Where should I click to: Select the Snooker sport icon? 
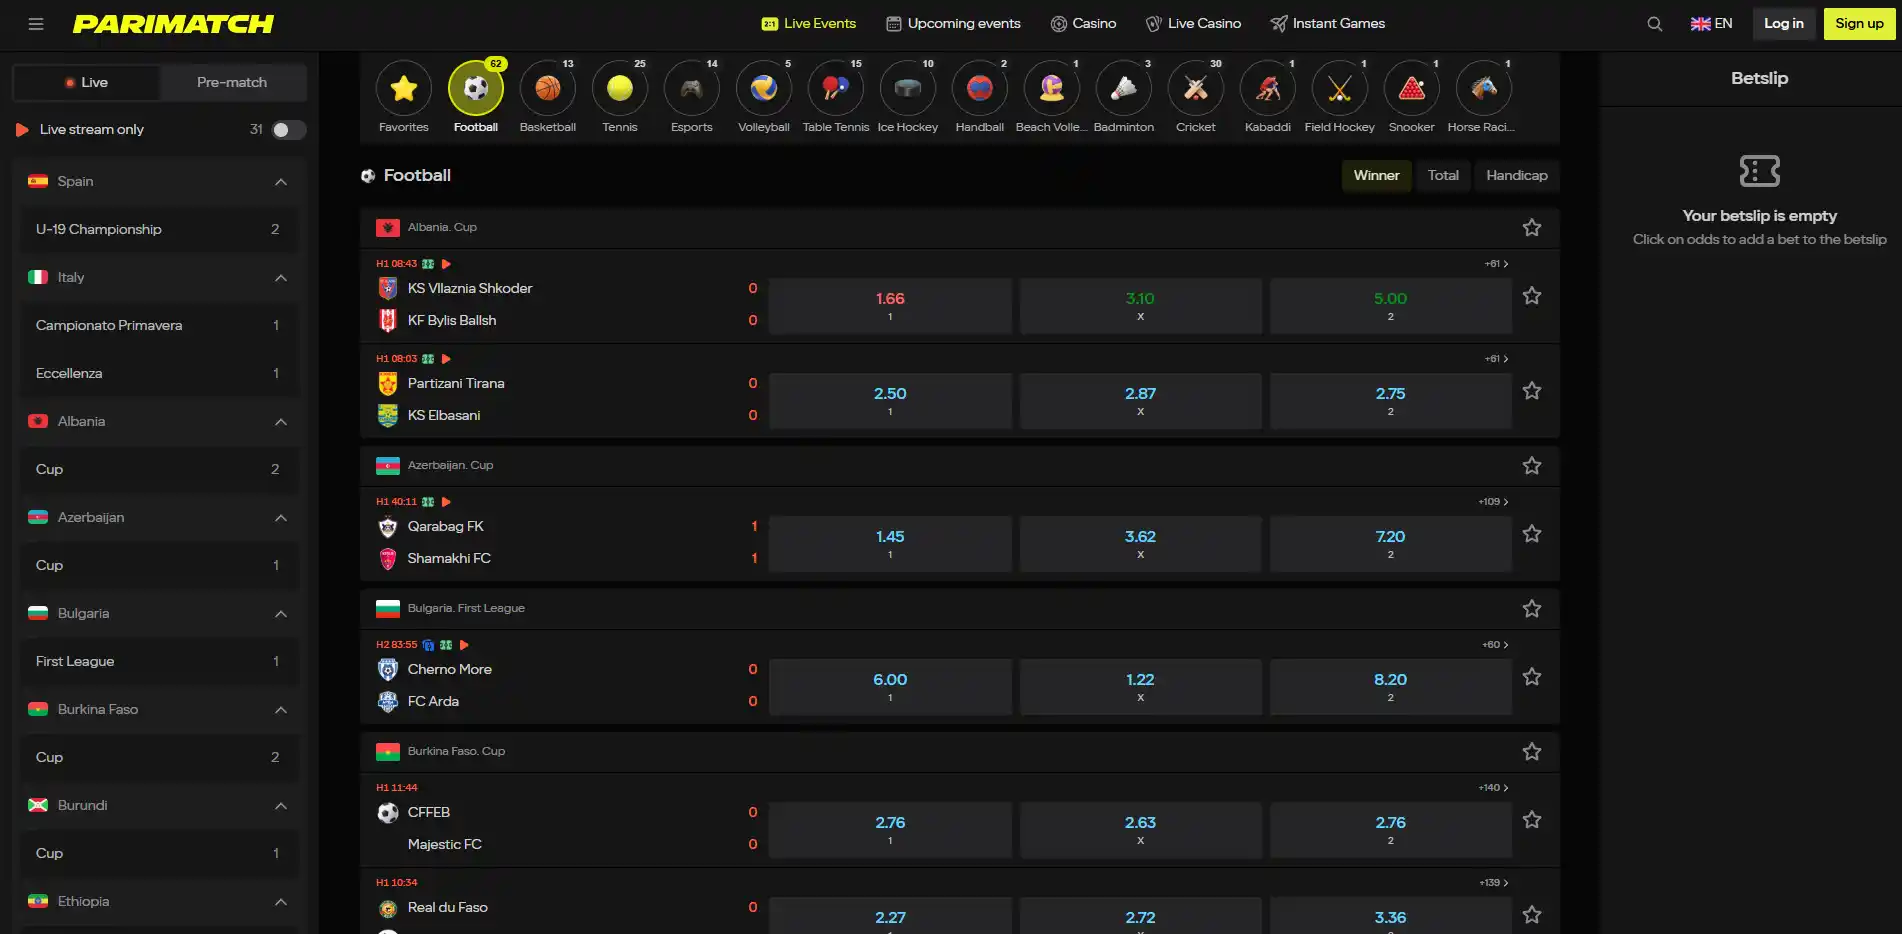pyautogui.click(x=1412, y=88)
